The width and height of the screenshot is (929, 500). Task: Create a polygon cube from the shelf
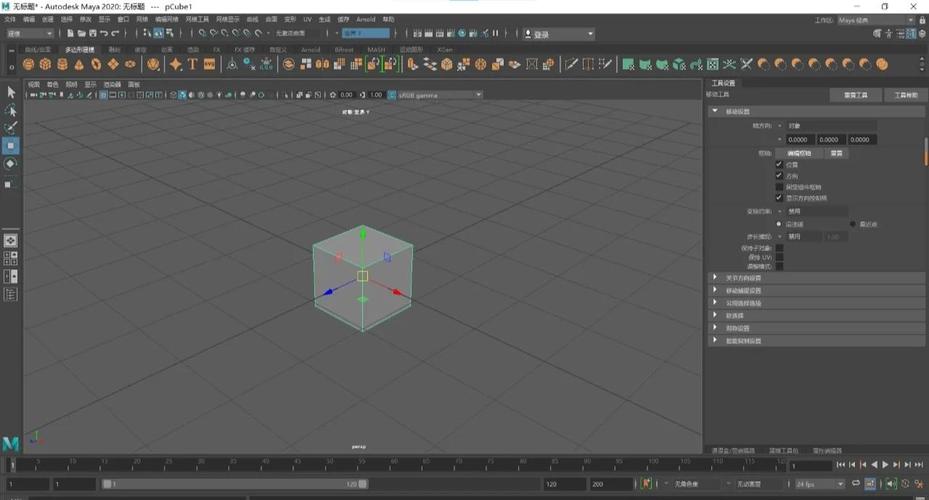pos(46,64)
